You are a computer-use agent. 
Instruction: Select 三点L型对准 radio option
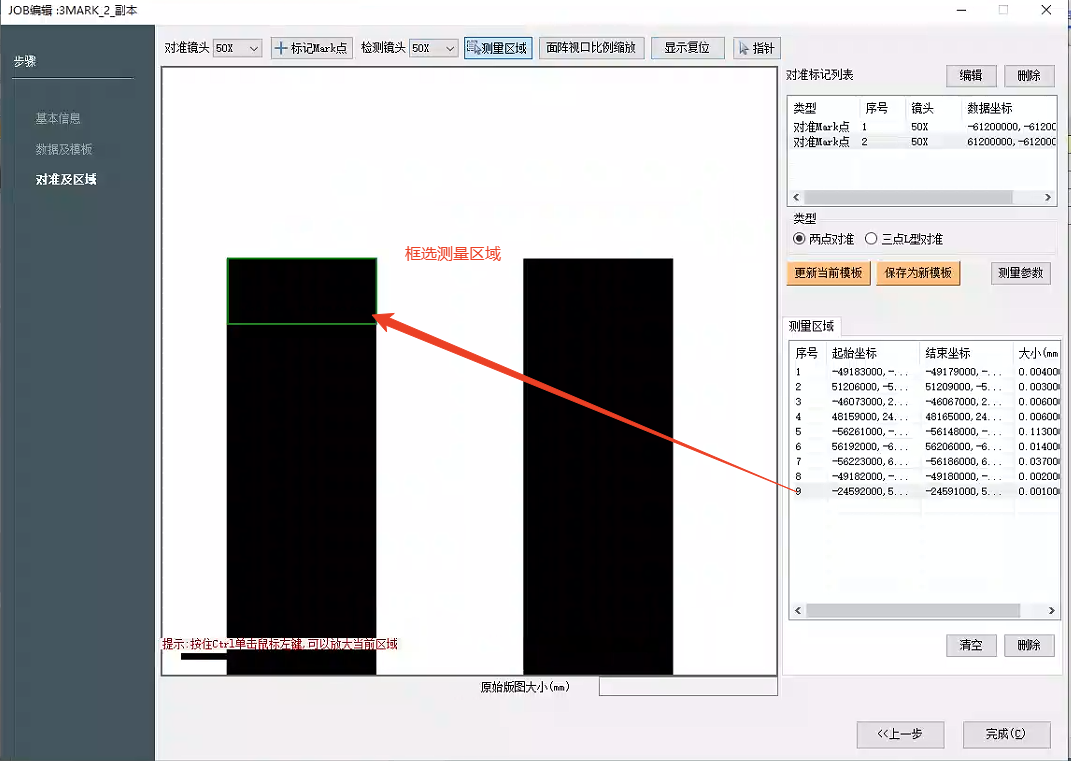(x=871, y=239)
